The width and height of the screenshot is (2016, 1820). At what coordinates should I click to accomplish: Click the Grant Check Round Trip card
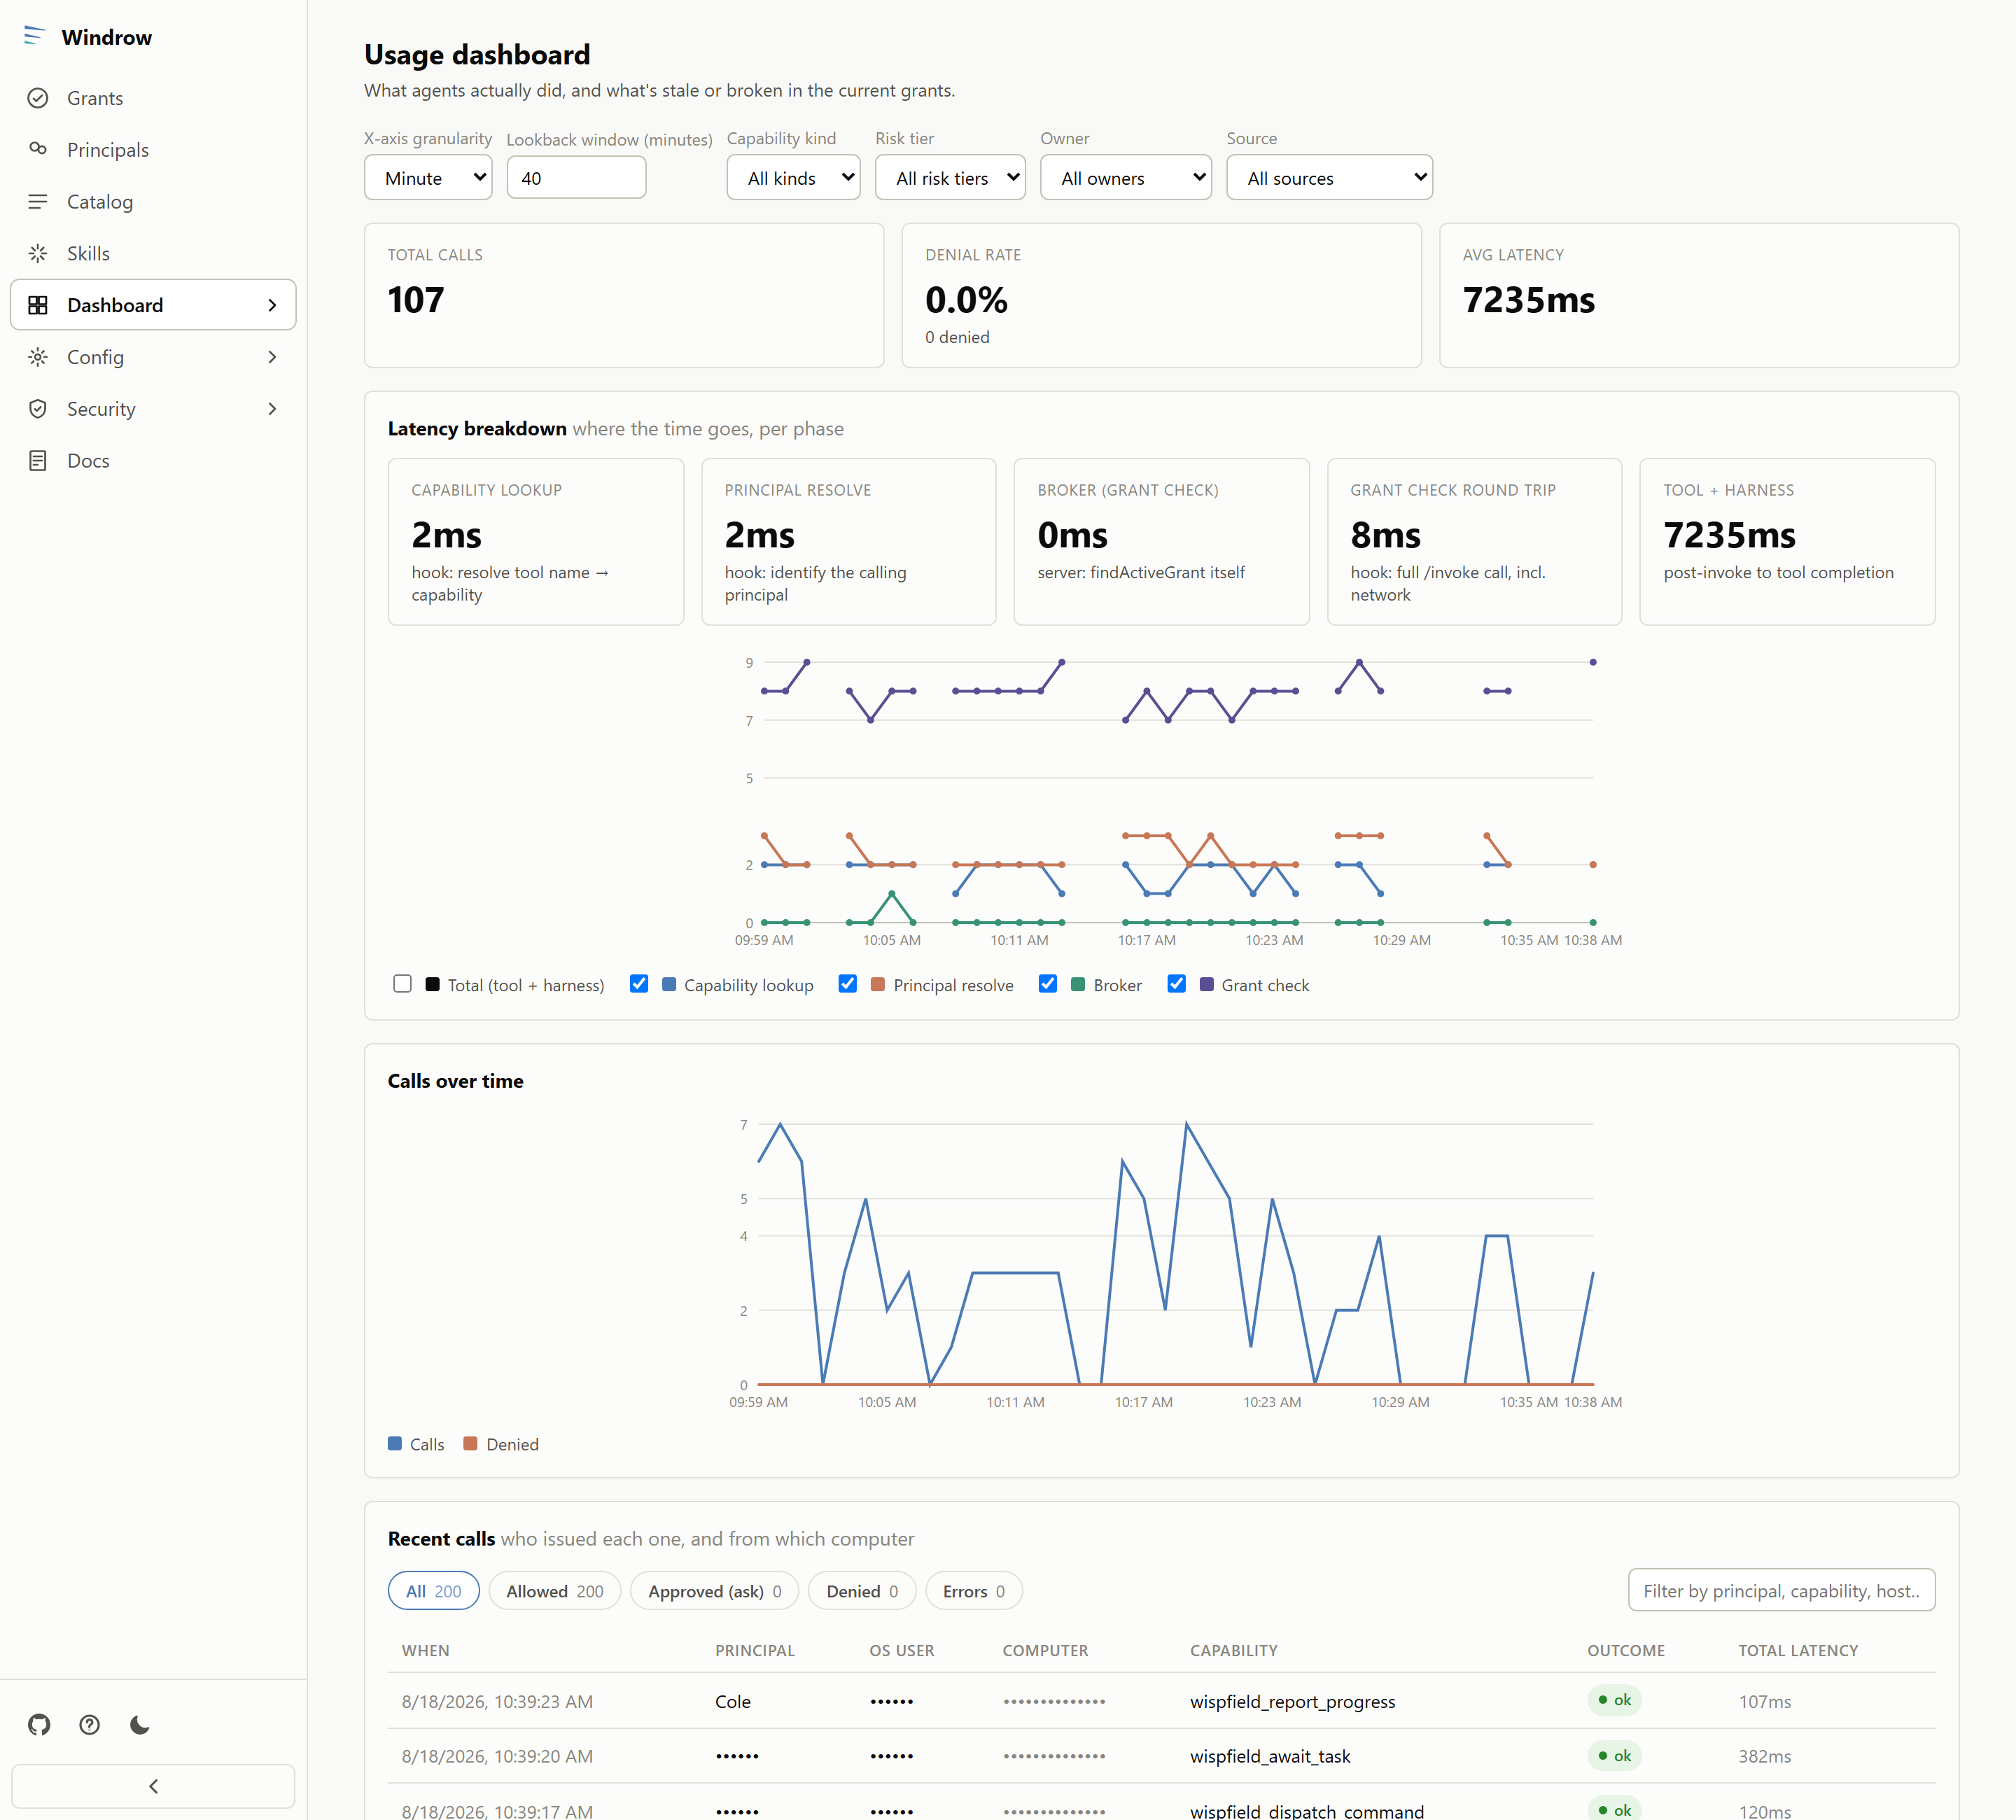point(1475,542)
